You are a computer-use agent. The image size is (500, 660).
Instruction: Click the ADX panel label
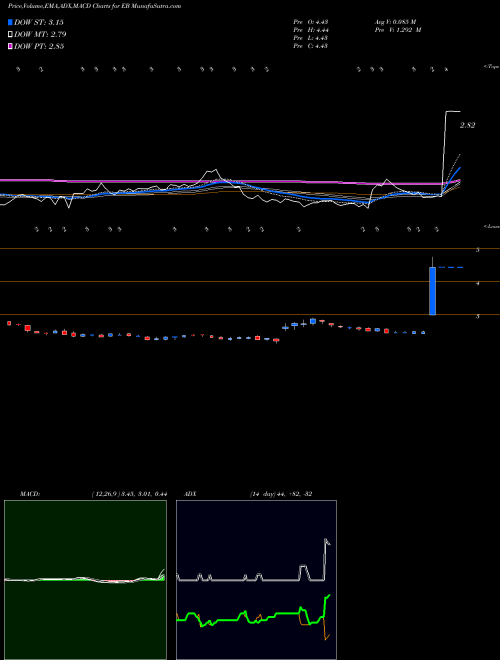coord(190,494)
